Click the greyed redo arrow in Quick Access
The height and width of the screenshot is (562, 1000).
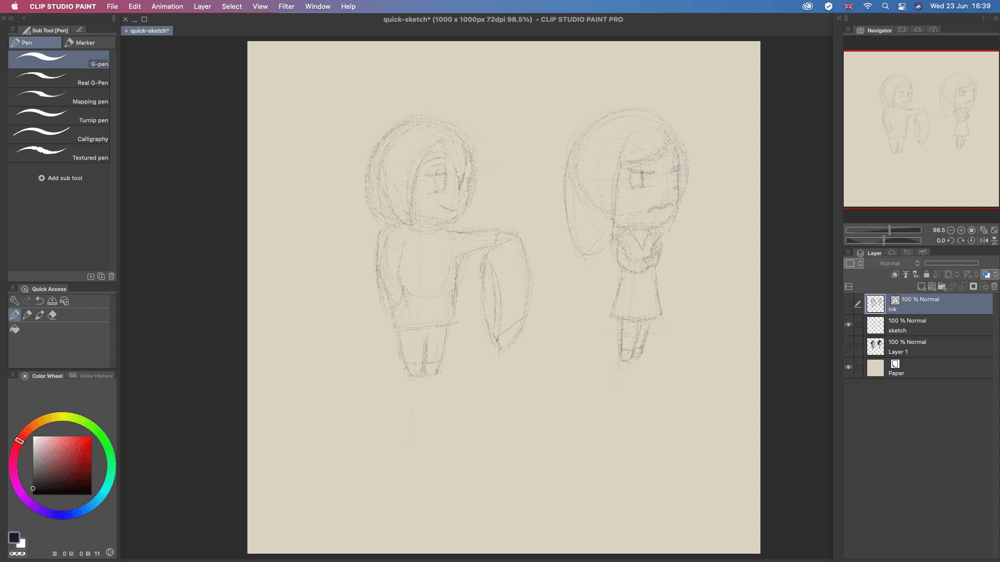[27, 301]
